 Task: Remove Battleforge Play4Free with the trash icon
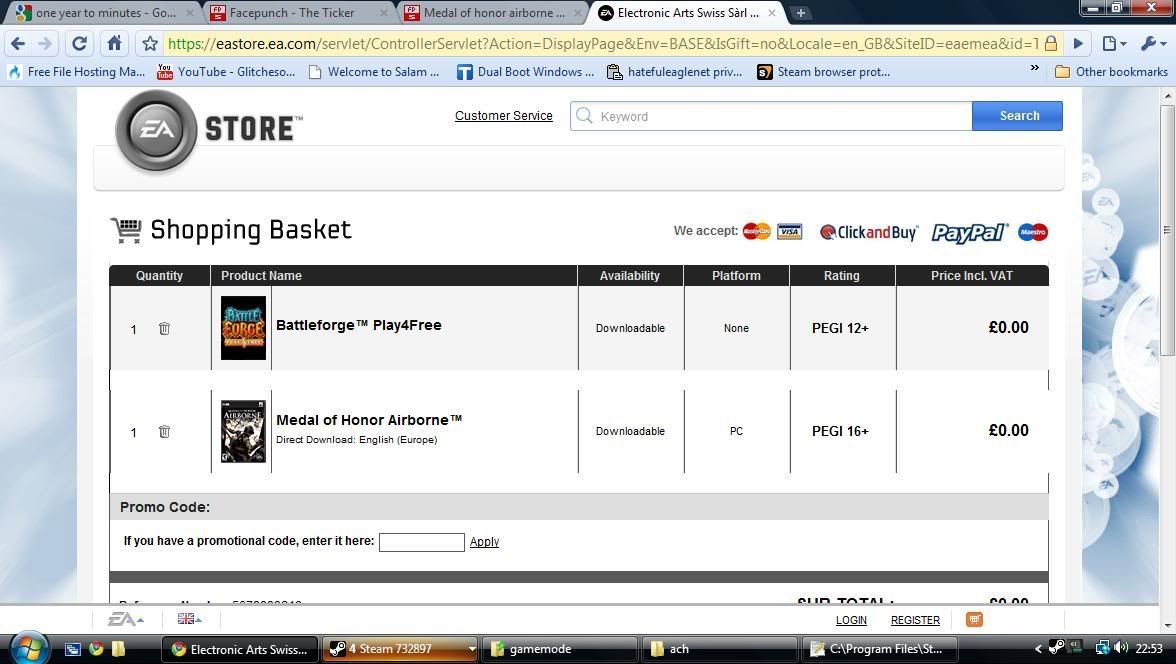point(164,329)
